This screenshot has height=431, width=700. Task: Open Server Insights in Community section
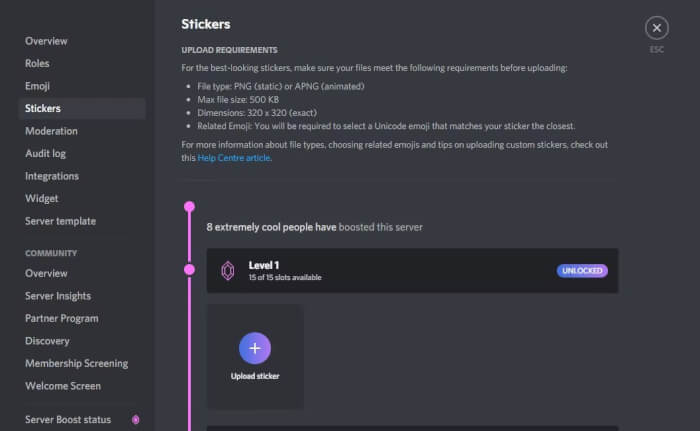click(58, 296)
